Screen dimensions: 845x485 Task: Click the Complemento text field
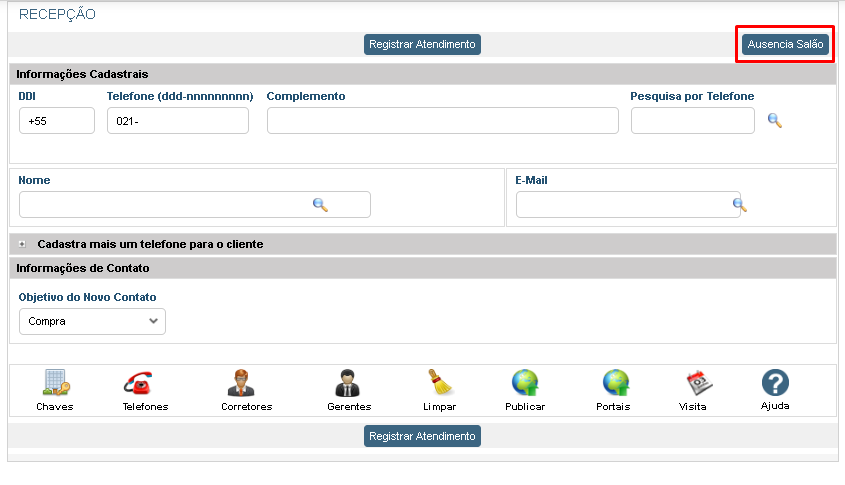click(x=442, y=121)
